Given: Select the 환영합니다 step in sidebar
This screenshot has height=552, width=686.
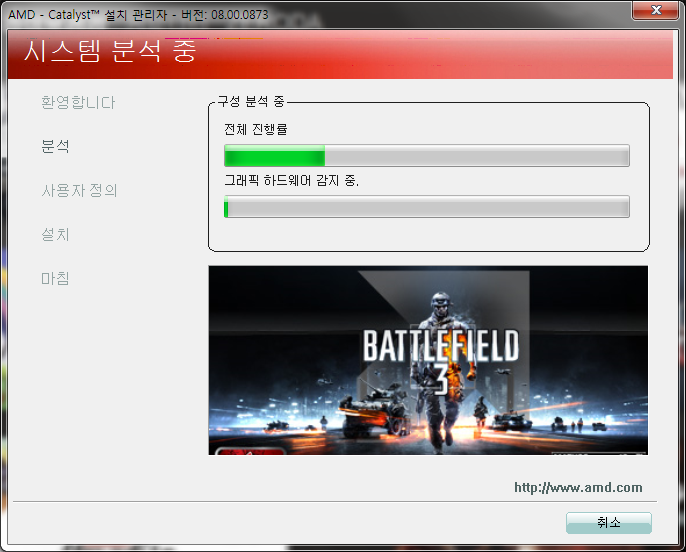Looking at the screenshot, I should (x=78, y=103).
